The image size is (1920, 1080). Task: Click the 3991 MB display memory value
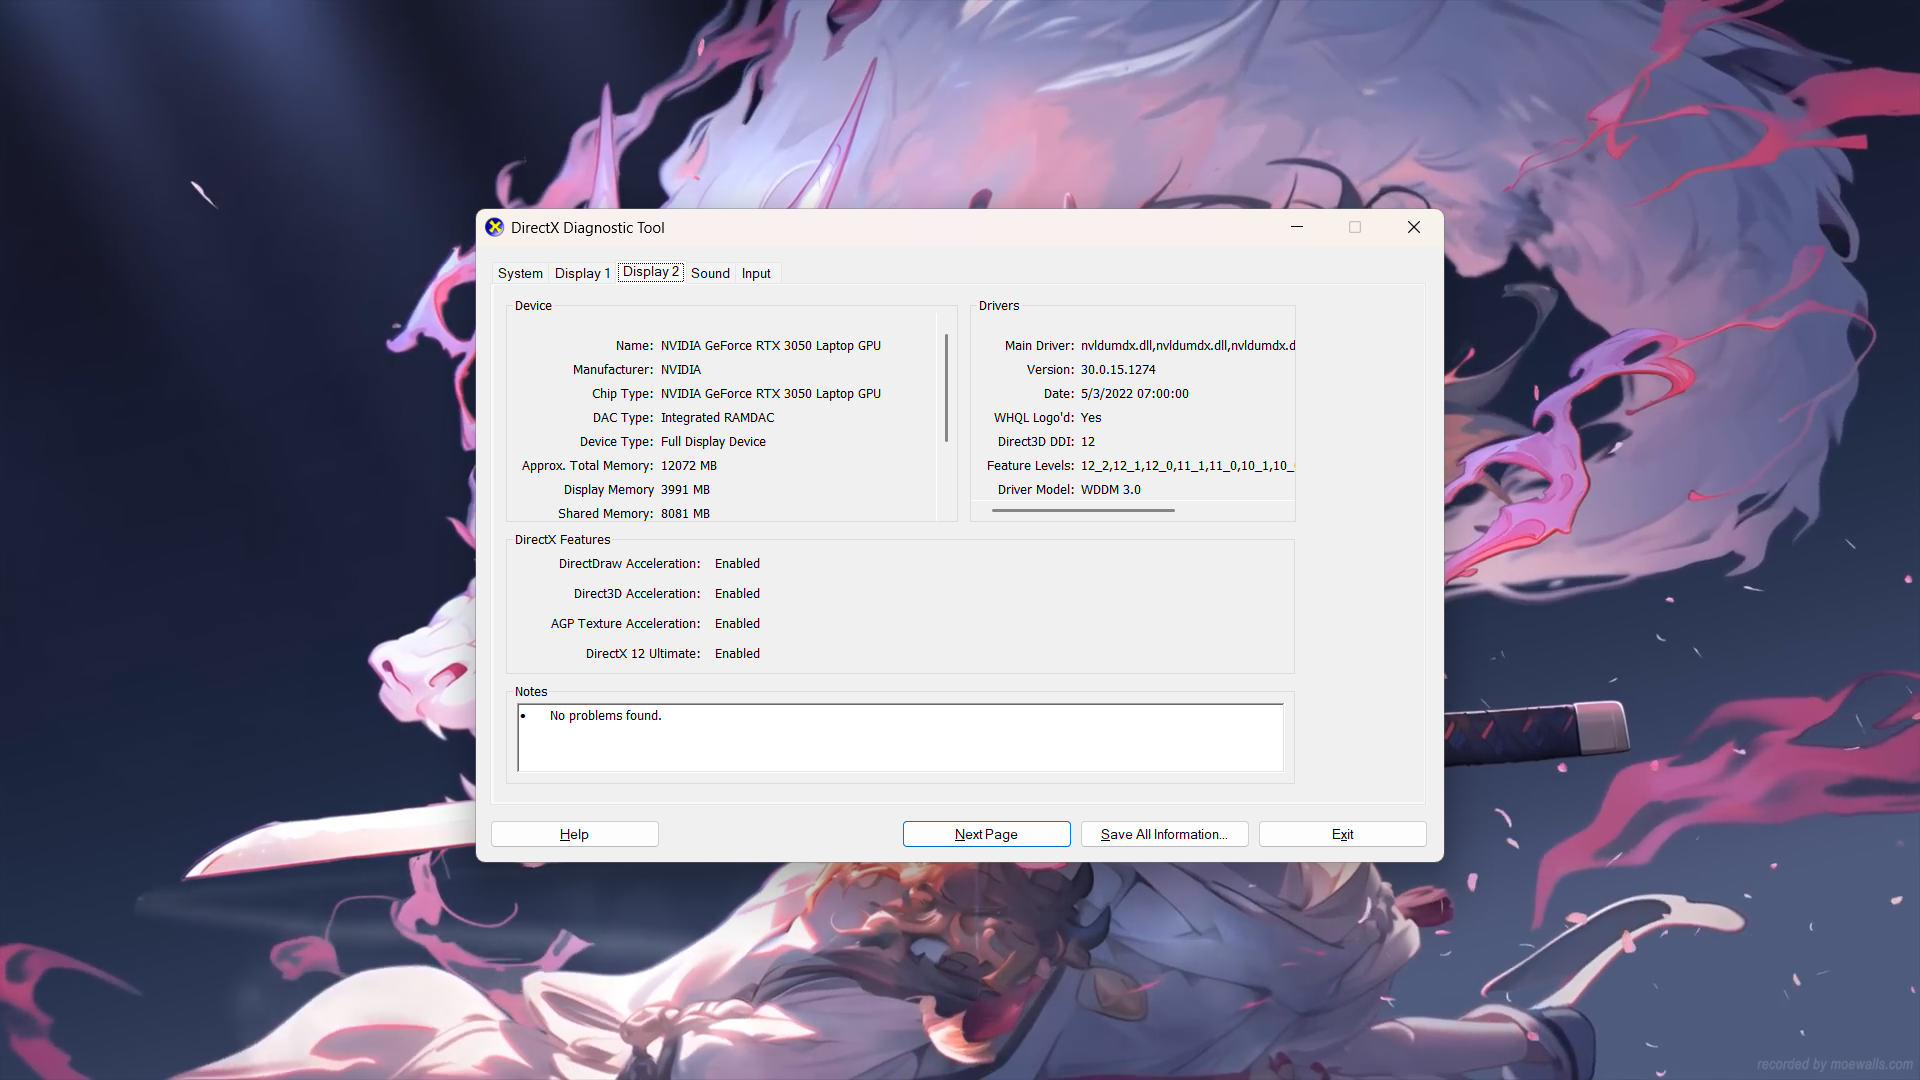pos(685,490)
